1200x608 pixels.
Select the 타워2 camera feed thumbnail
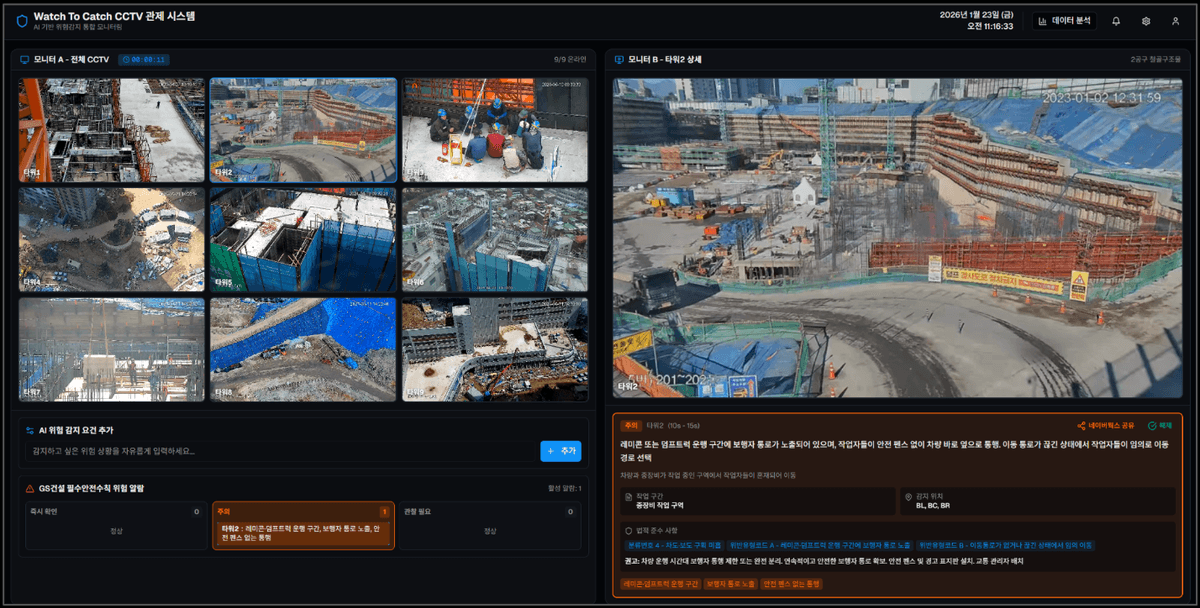[303, 130]
